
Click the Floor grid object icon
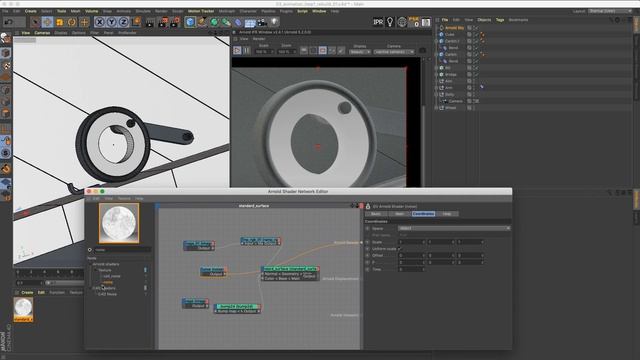(250, 22)
